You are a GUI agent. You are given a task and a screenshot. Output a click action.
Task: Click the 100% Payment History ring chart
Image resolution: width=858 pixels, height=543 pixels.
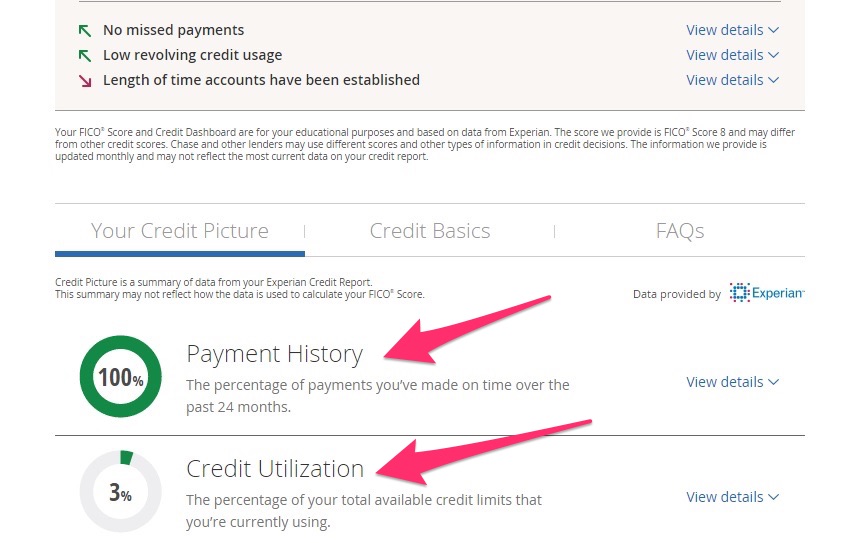(x=120, y=377)
